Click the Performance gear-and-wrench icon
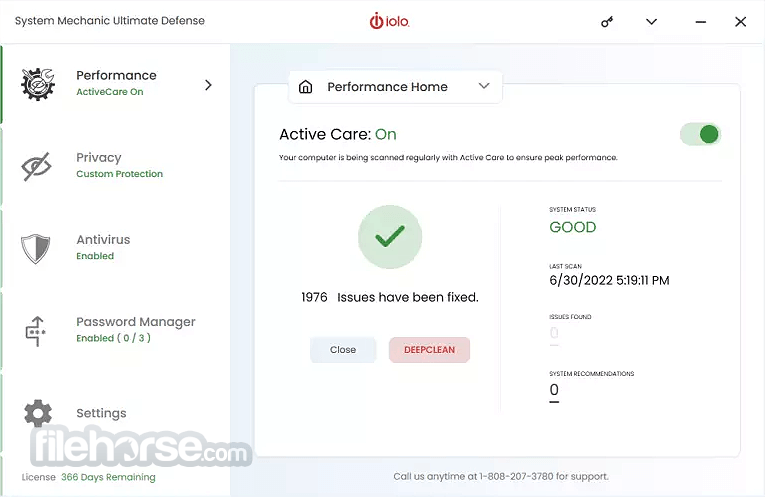The height and width of the screenshot is (497, 765). (x=38, y=84)
